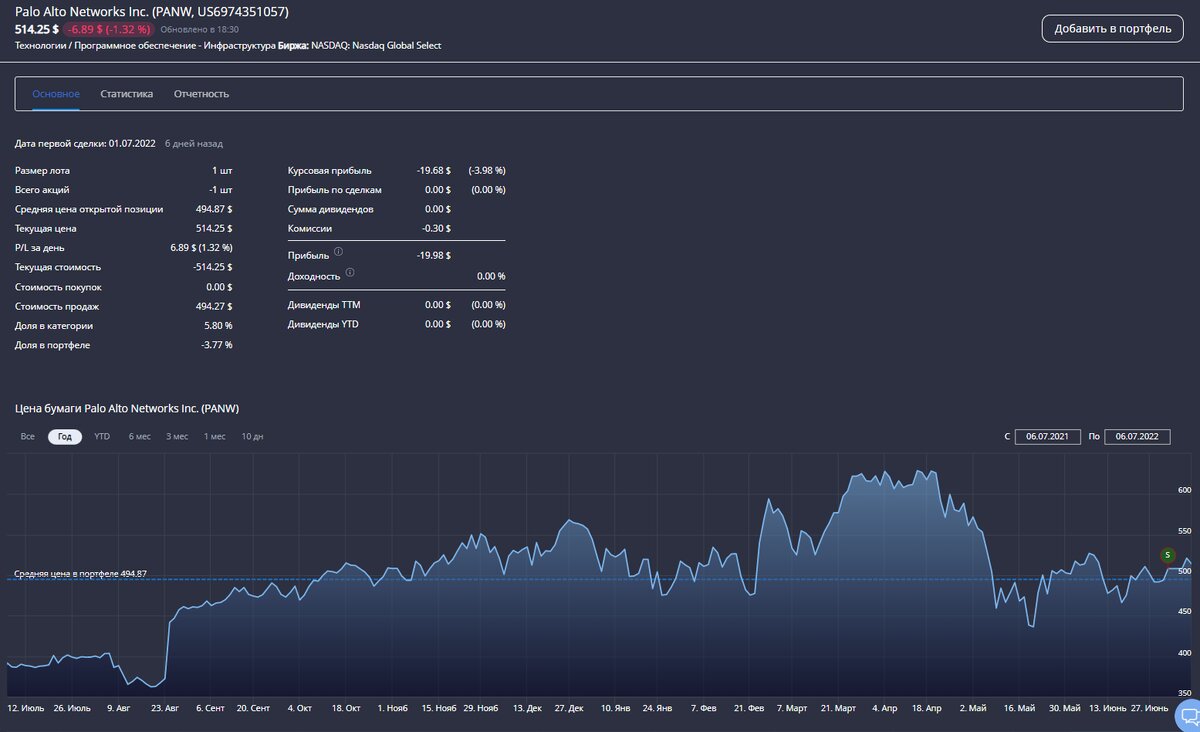Image resolution: width=1200 pixels, height=732 pixels.
Task: Click the Дивиденды YTD label
Action: tap(324, 324)
